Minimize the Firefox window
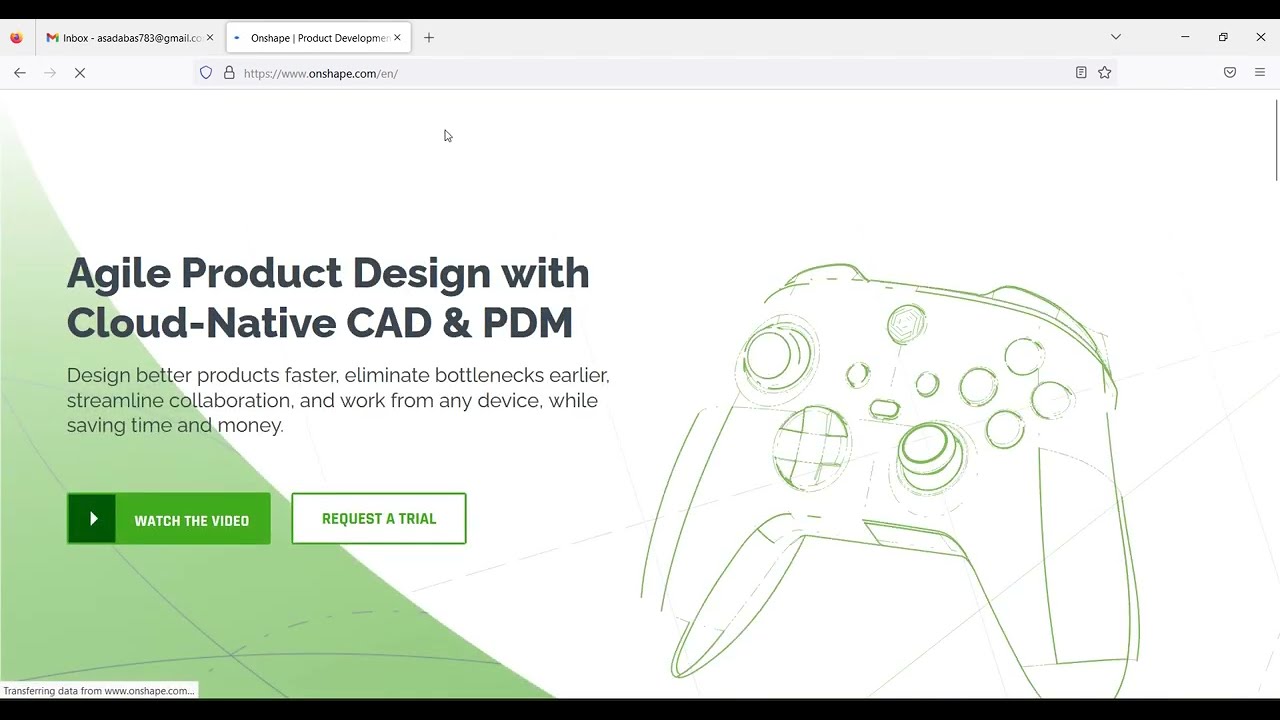This screenshot has width=1280, height=720. point(1185,37)
